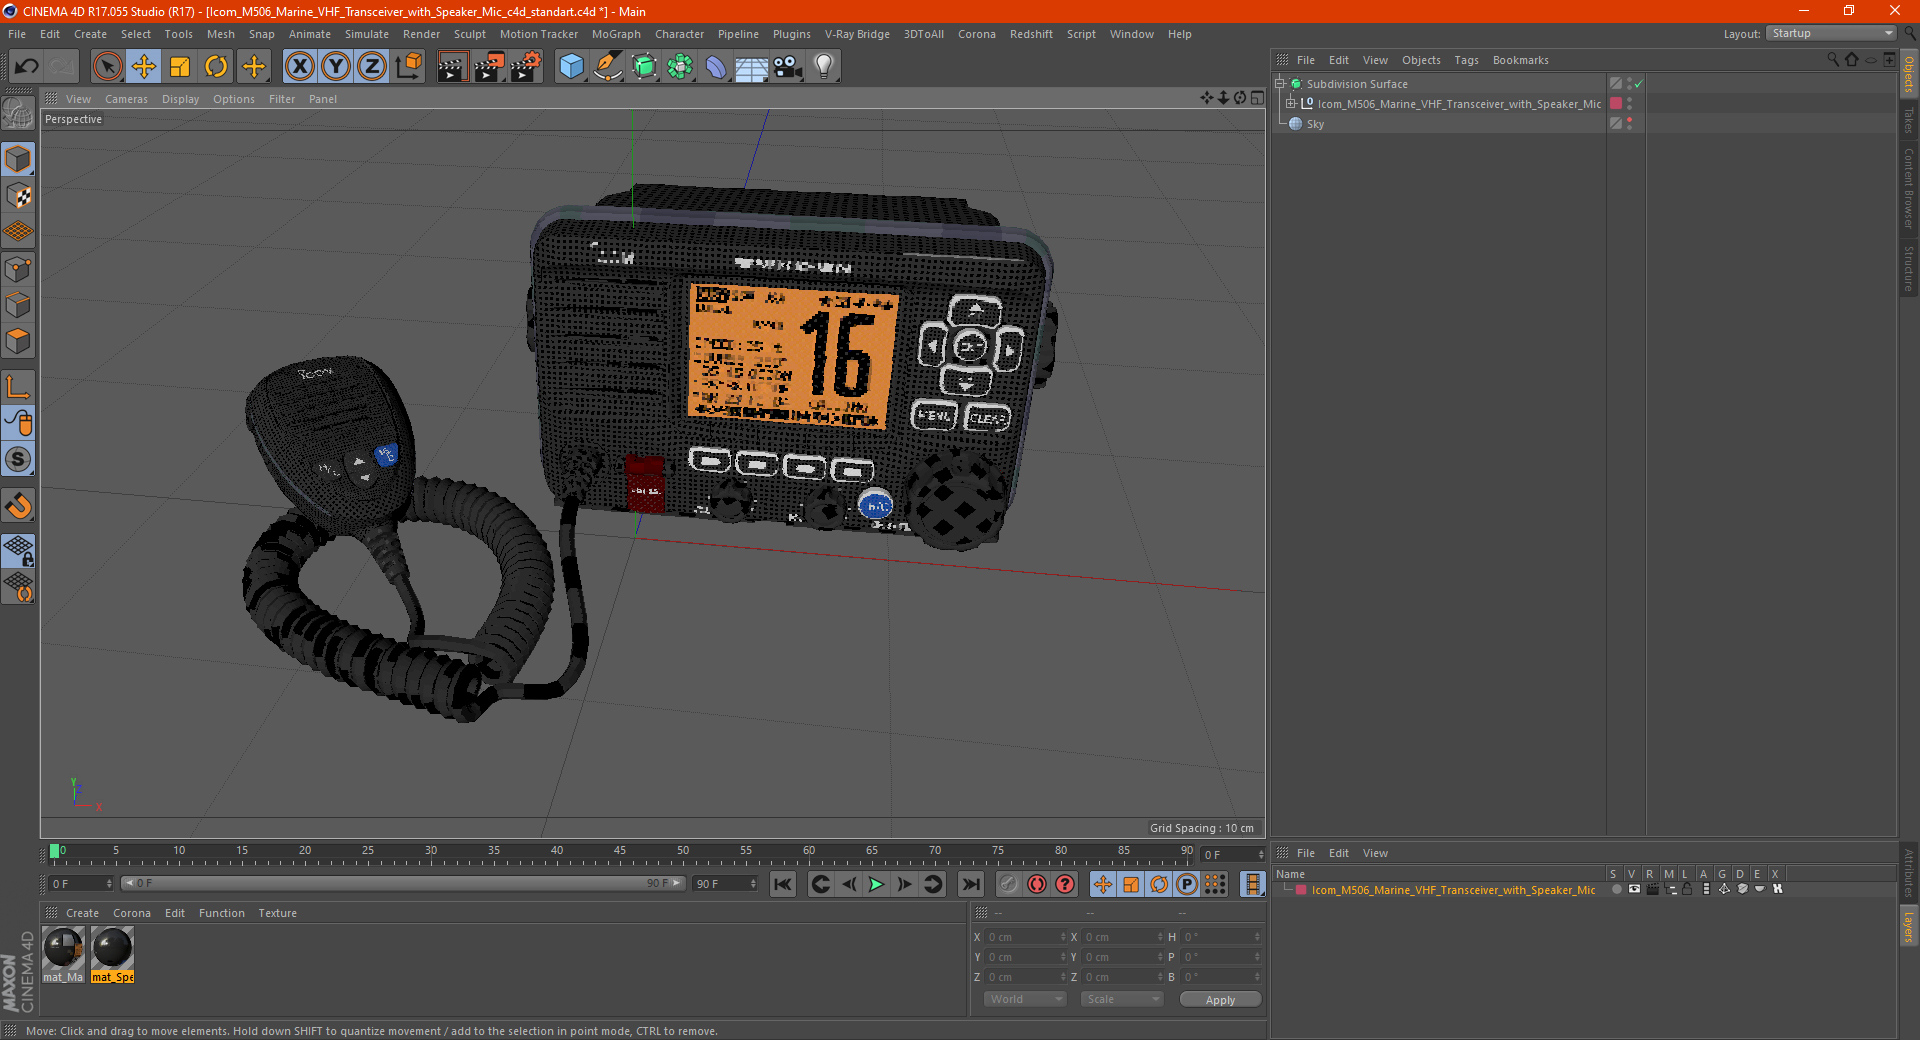Add a Subdivision Surface generator
1920x1040 pixels.
coord(644,67)
